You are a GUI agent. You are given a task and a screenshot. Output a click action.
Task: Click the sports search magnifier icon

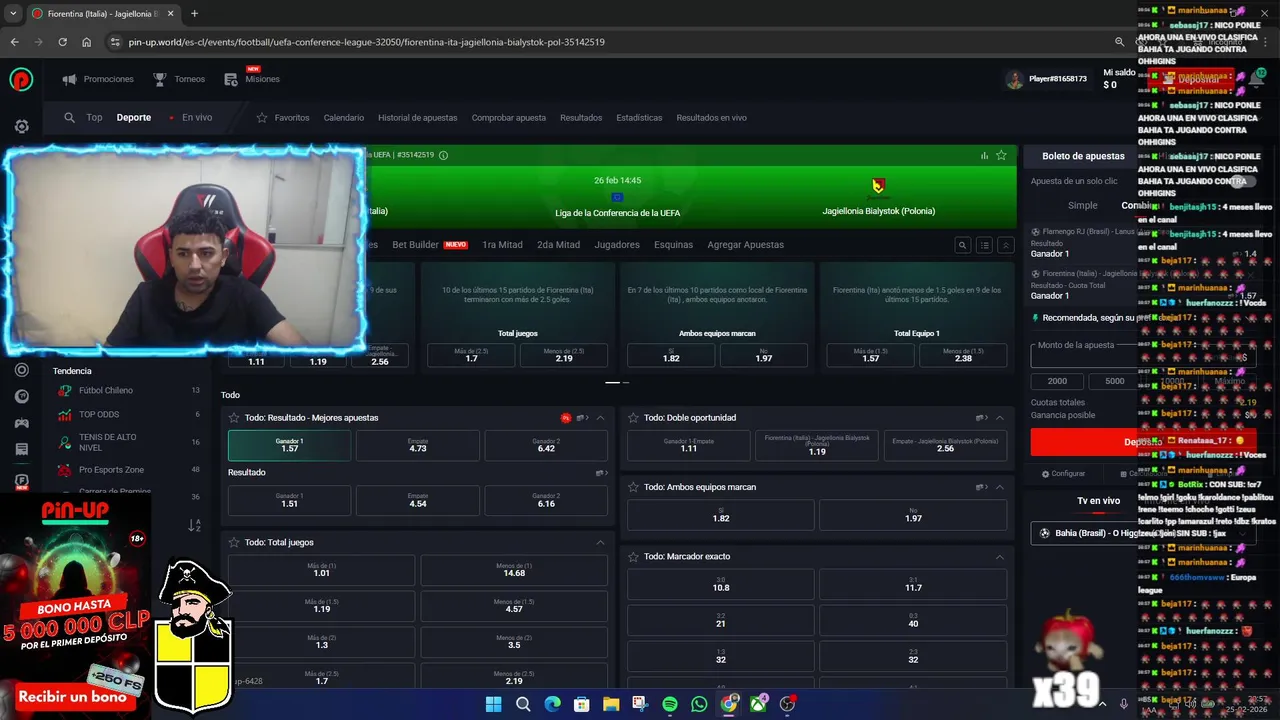tap(69, 117)
